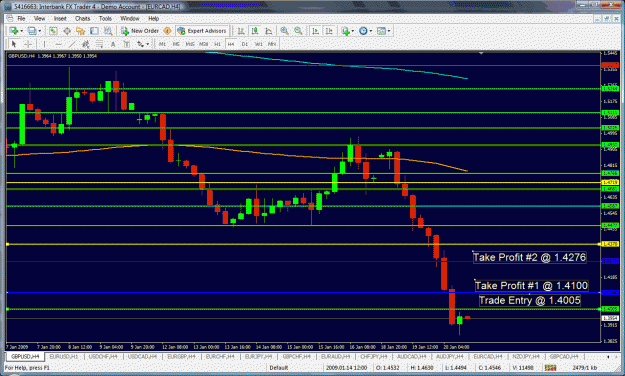Image resolution: width=625 pixels, height=376 pixels.
Task: Open the Periods clock icon
Action: tap(363, 31)
